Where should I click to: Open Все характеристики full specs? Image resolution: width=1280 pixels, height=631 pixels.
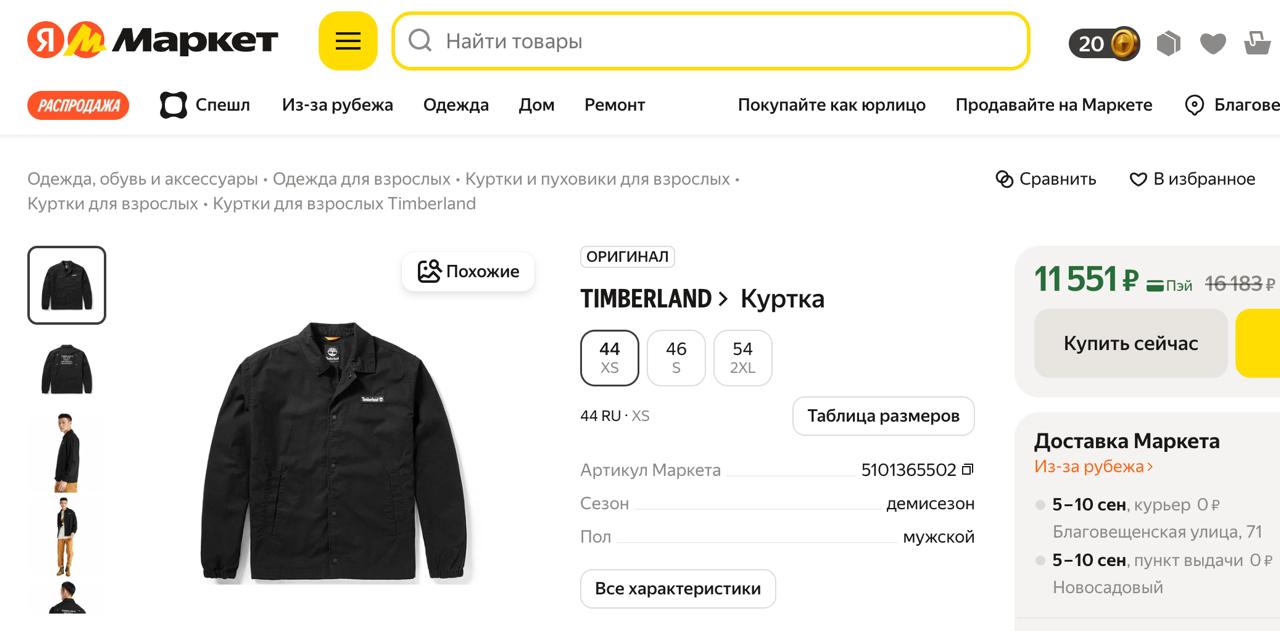click(x=678, y=589)
